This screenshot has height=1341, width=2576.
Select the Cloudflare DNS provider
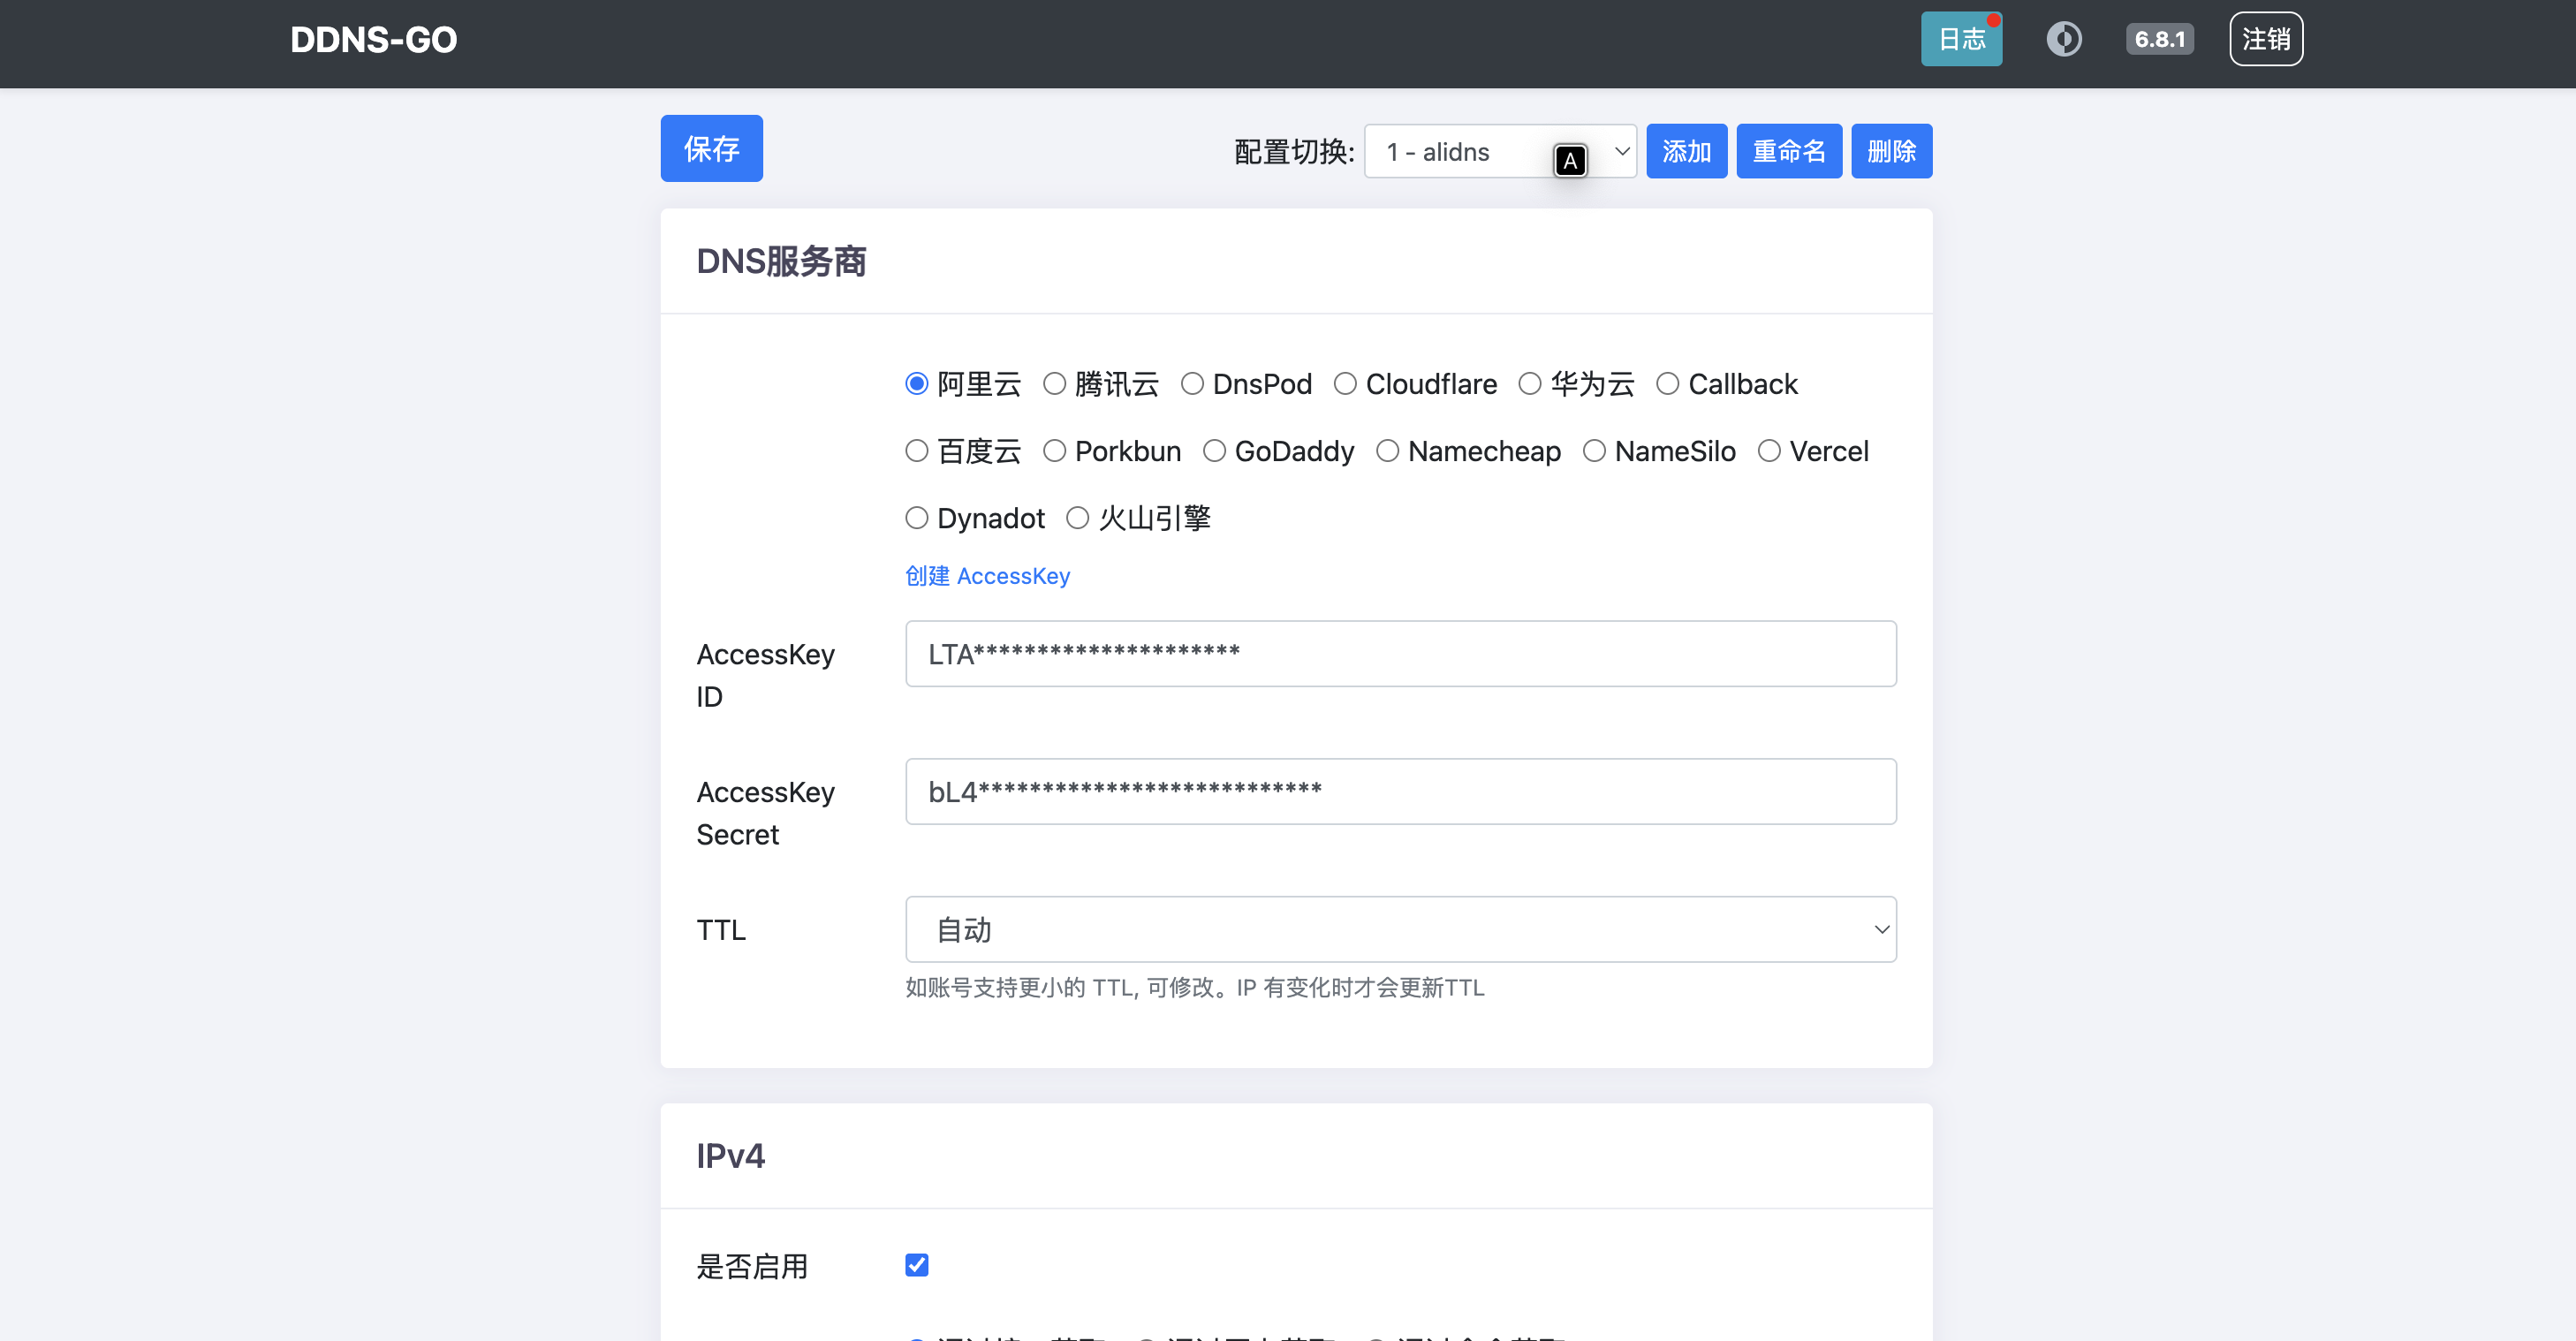(1345, 384)
